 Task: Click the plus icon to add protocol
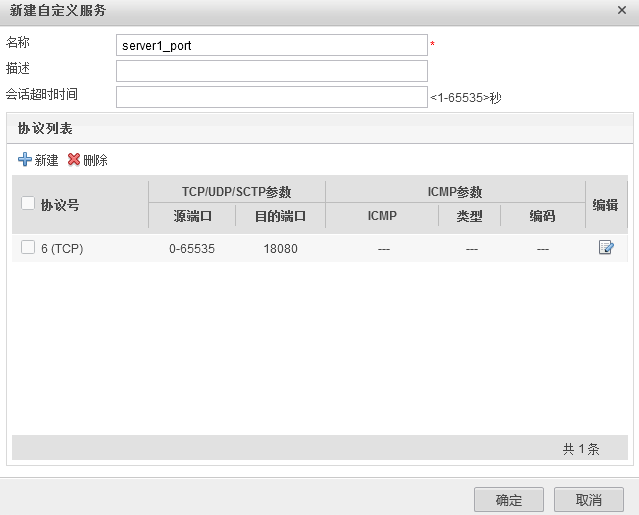pyautogui.click(x=25, y=160)
